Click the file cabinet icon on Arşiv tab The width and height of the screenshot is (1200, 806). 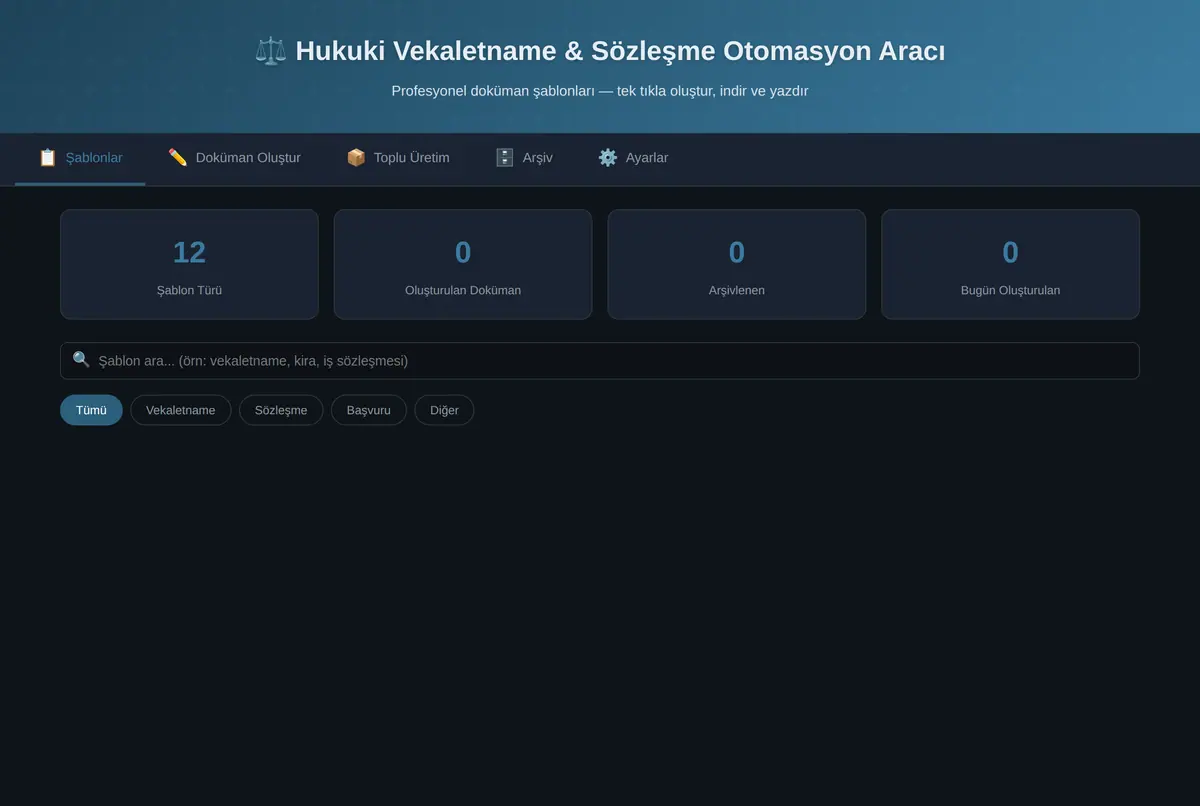(x=505, y=158)
